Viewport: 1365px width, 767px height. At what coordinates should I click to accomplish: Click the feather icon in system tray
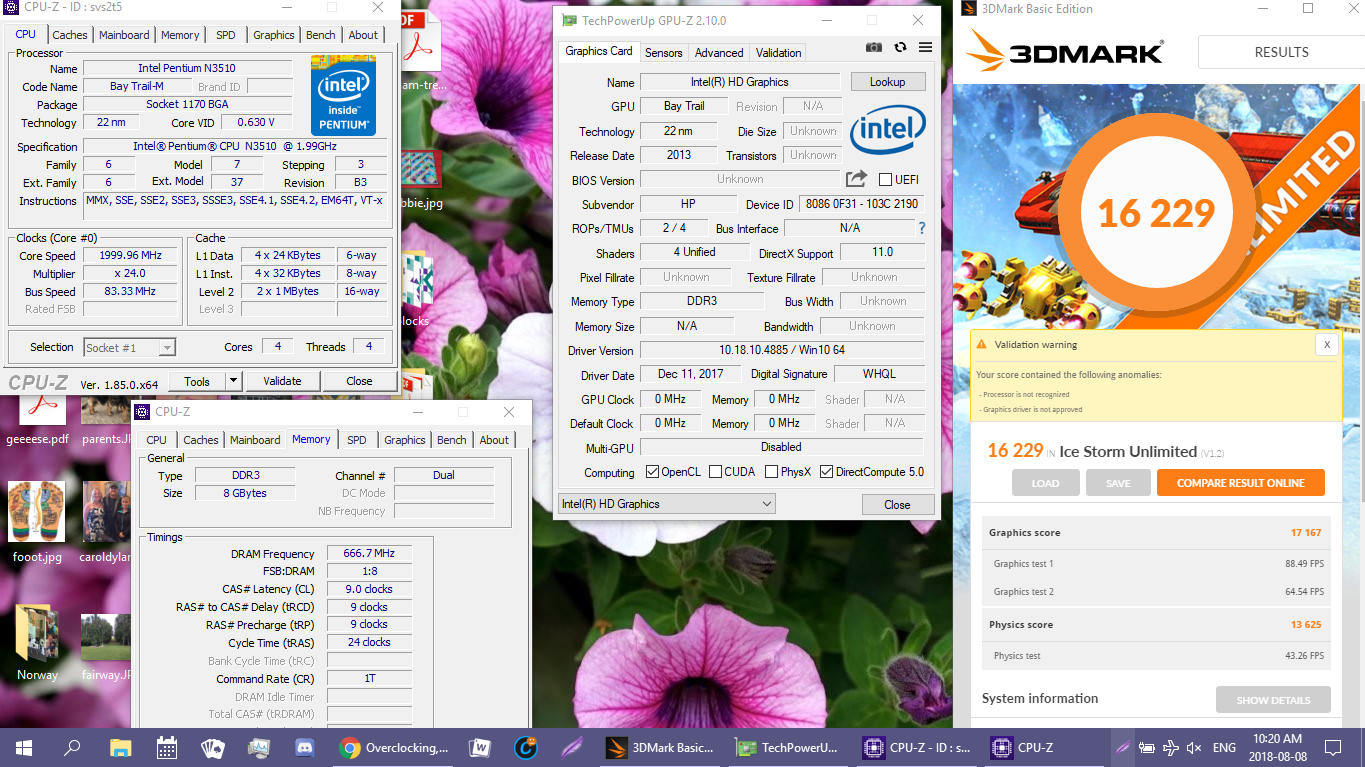click(x=1123, y=747)
